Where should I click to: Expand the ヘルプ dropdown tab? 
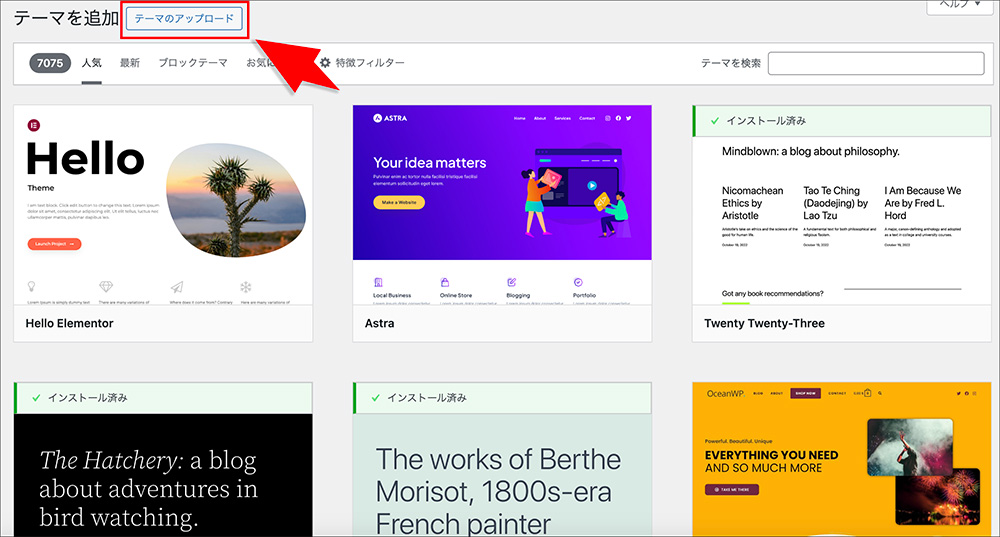(962, 6)
